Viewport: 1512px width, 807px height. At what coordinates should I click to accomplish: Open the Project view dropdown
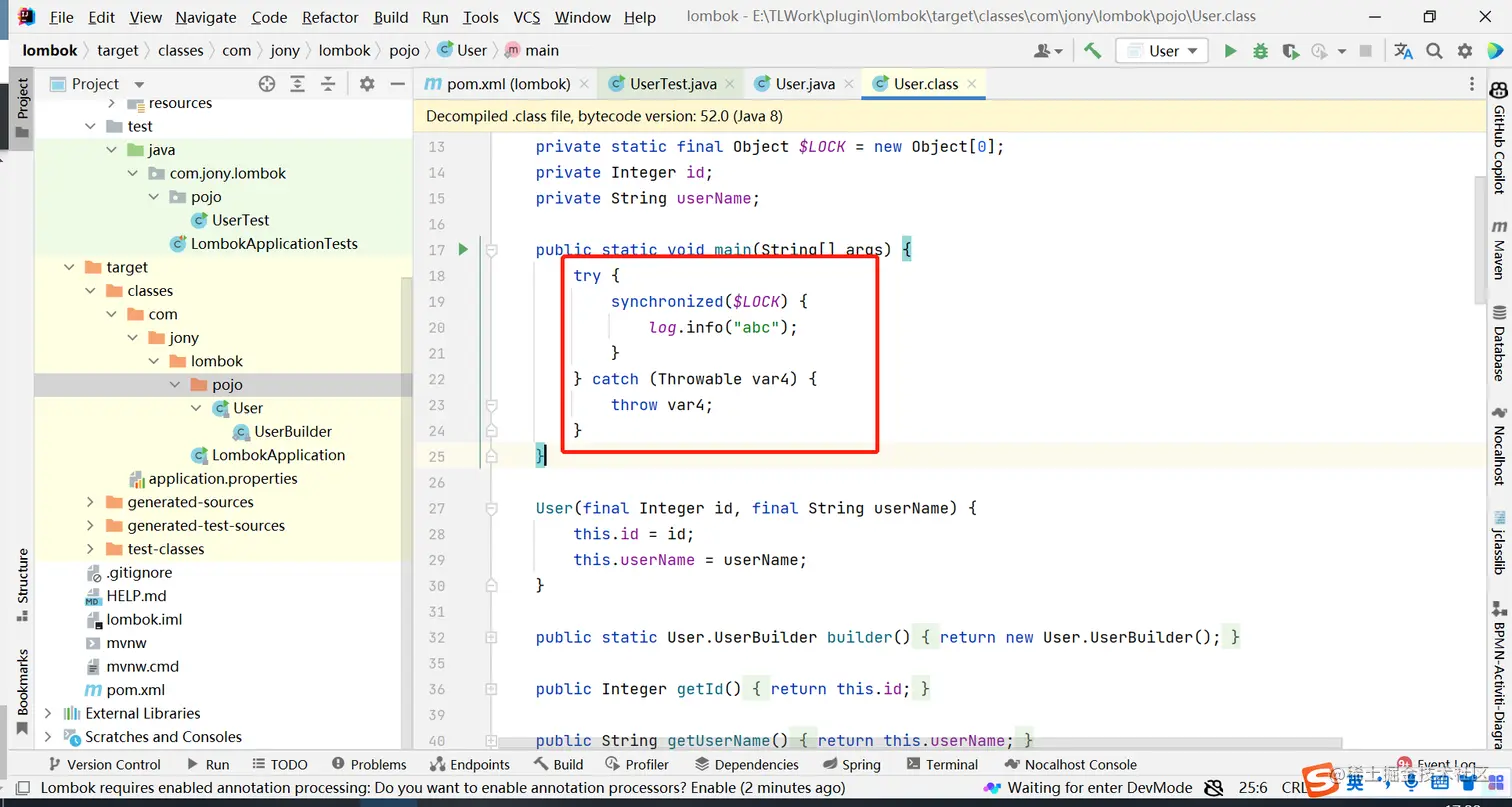[x=139, y=85]
